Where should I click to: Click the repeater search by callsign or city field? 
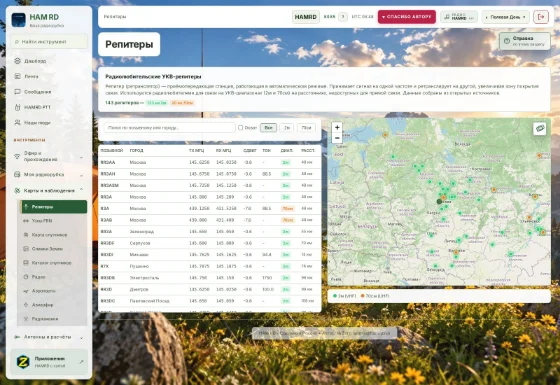tap(169, 128)
